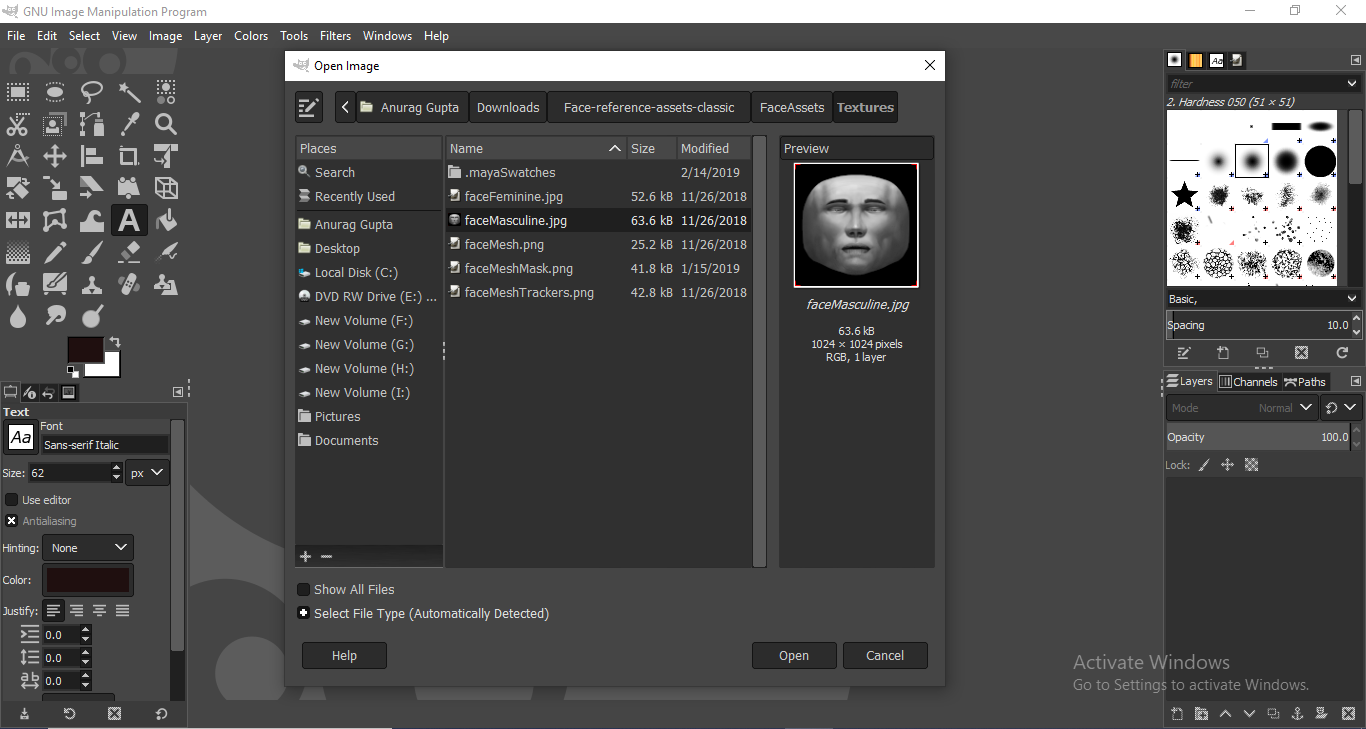
Task: Open the Name column sort arrow
Action: pyautogui.click(x=615, y=148)
